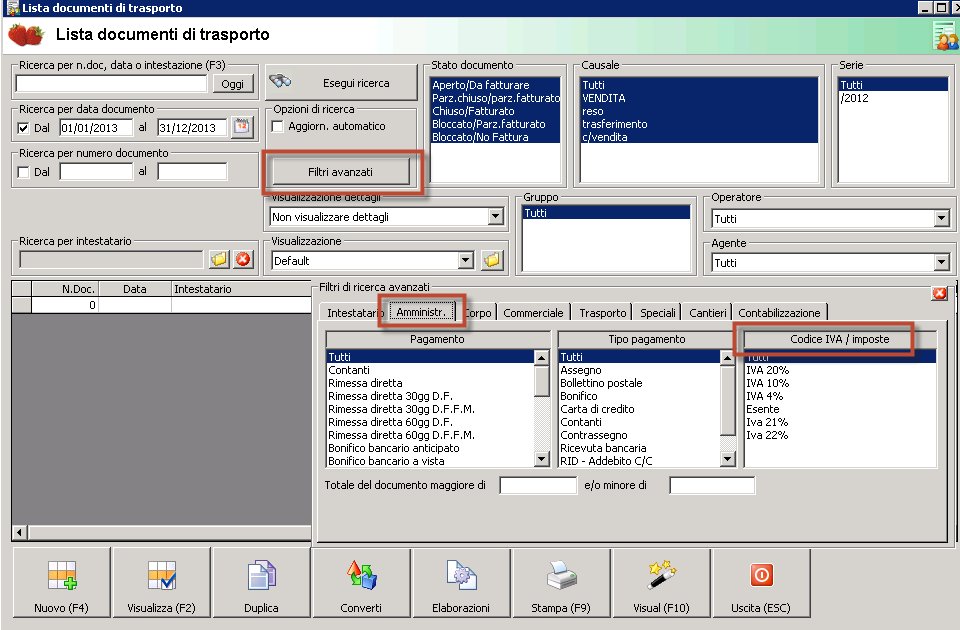The image size is (960, 630).
Task: Click the Totale maggiore di input field
Action: 538,486
